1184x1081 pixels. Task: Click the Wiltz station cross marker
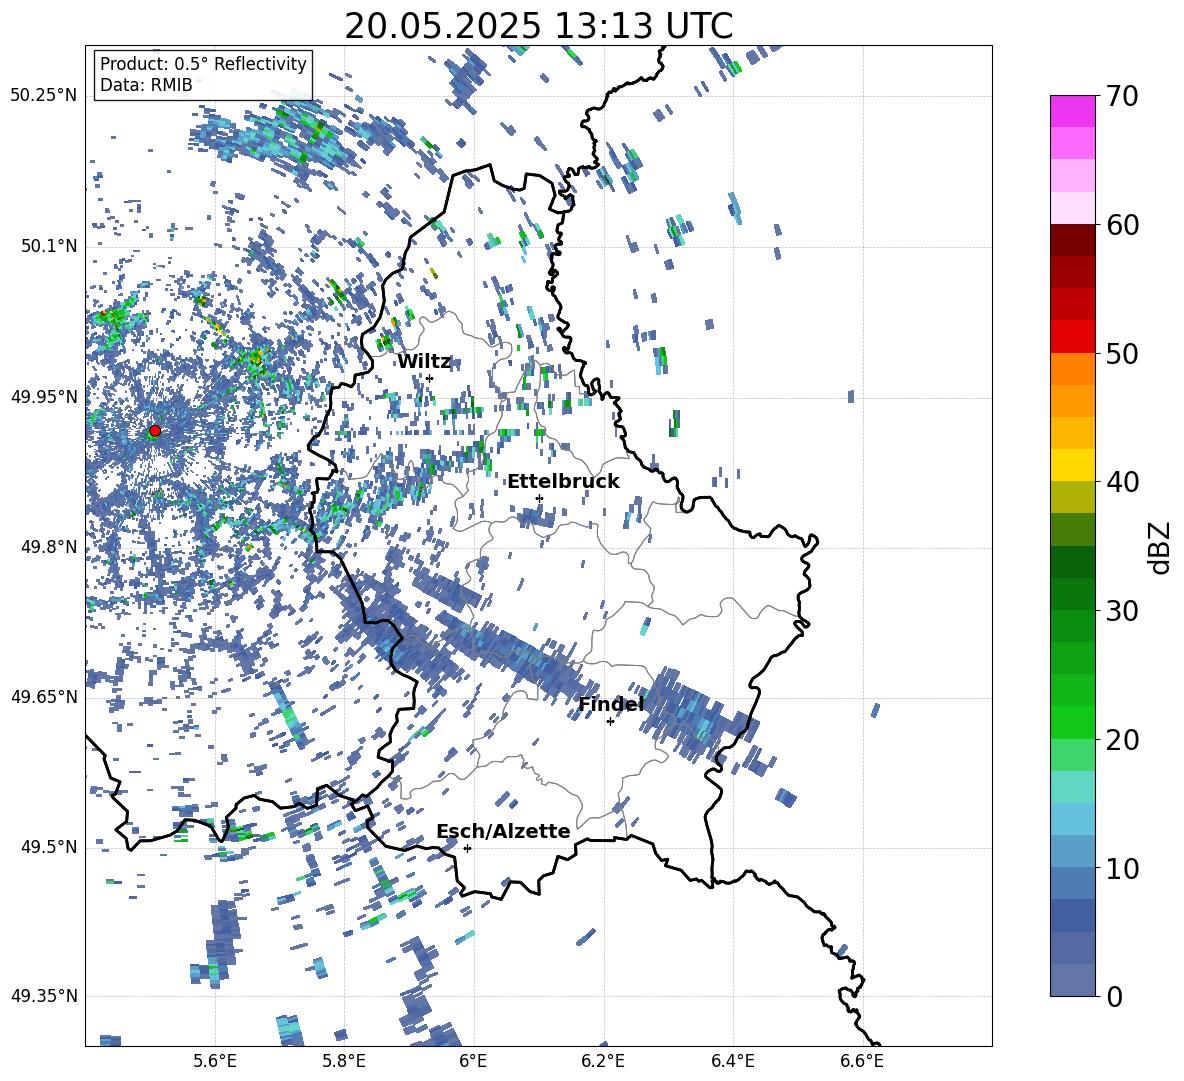pos(430,378)
